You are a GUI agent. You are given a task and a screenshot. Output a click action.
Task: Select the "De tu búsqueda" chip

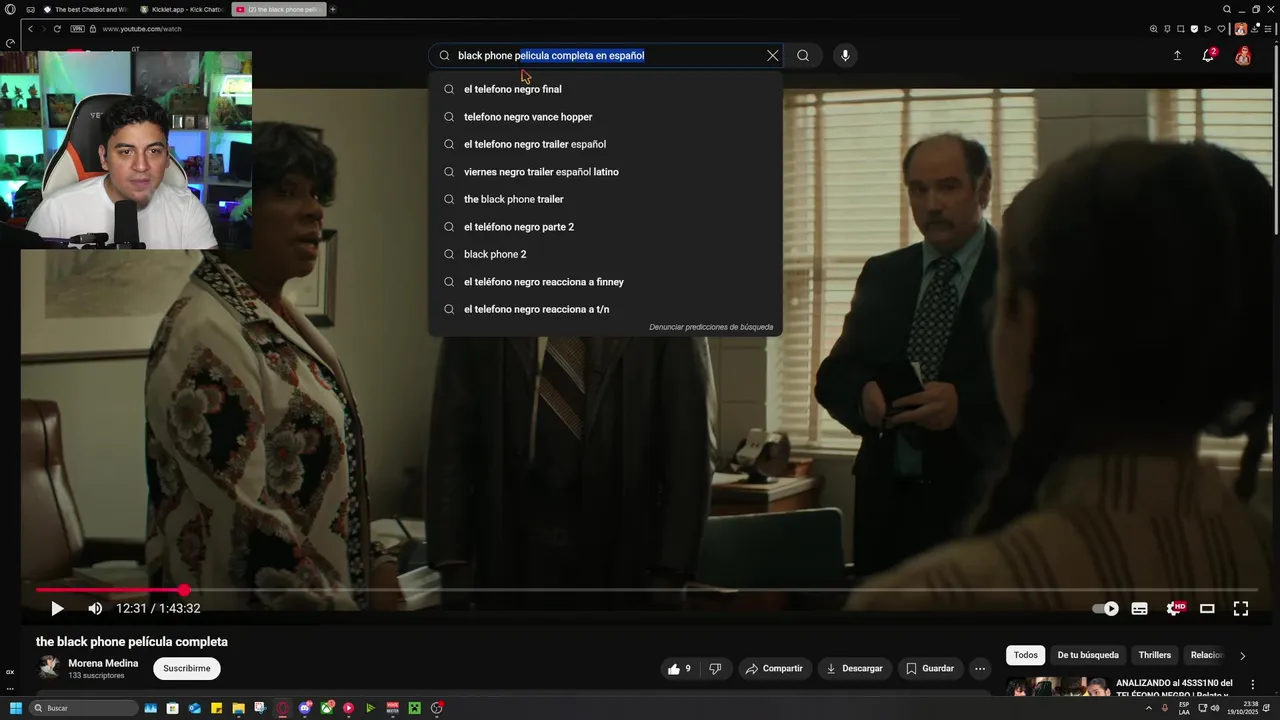pyautogui.click(x=1088, y=655)
